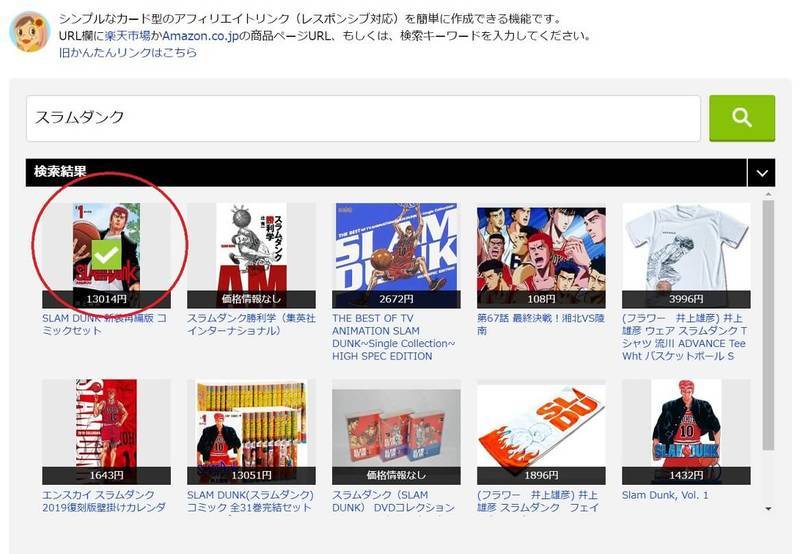This screenshot has width=800, height=554.
Task: Click the mascot character avatar icon
Action: click(x=30, y=32)
